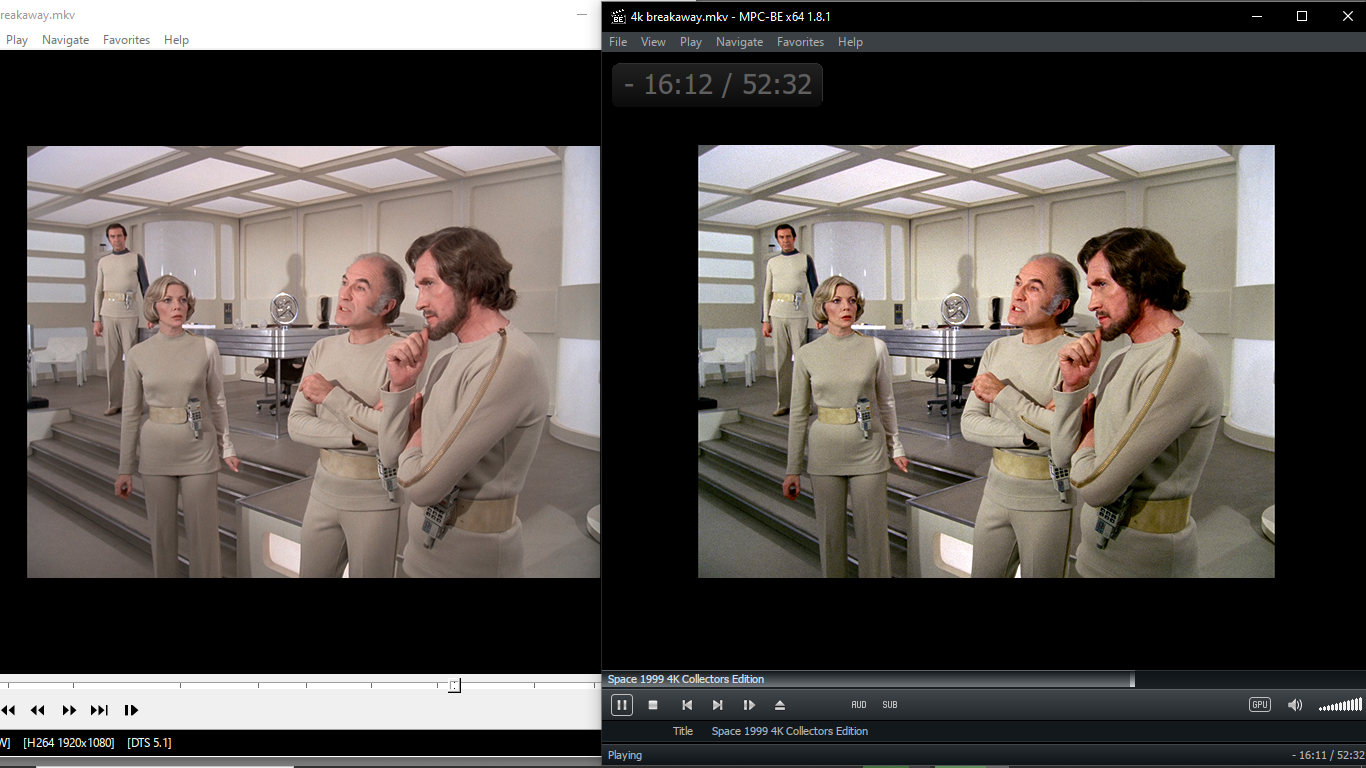Open the Play menu in MPC-BE
Screen dimensions: 1366x768
tap(691, 42)
